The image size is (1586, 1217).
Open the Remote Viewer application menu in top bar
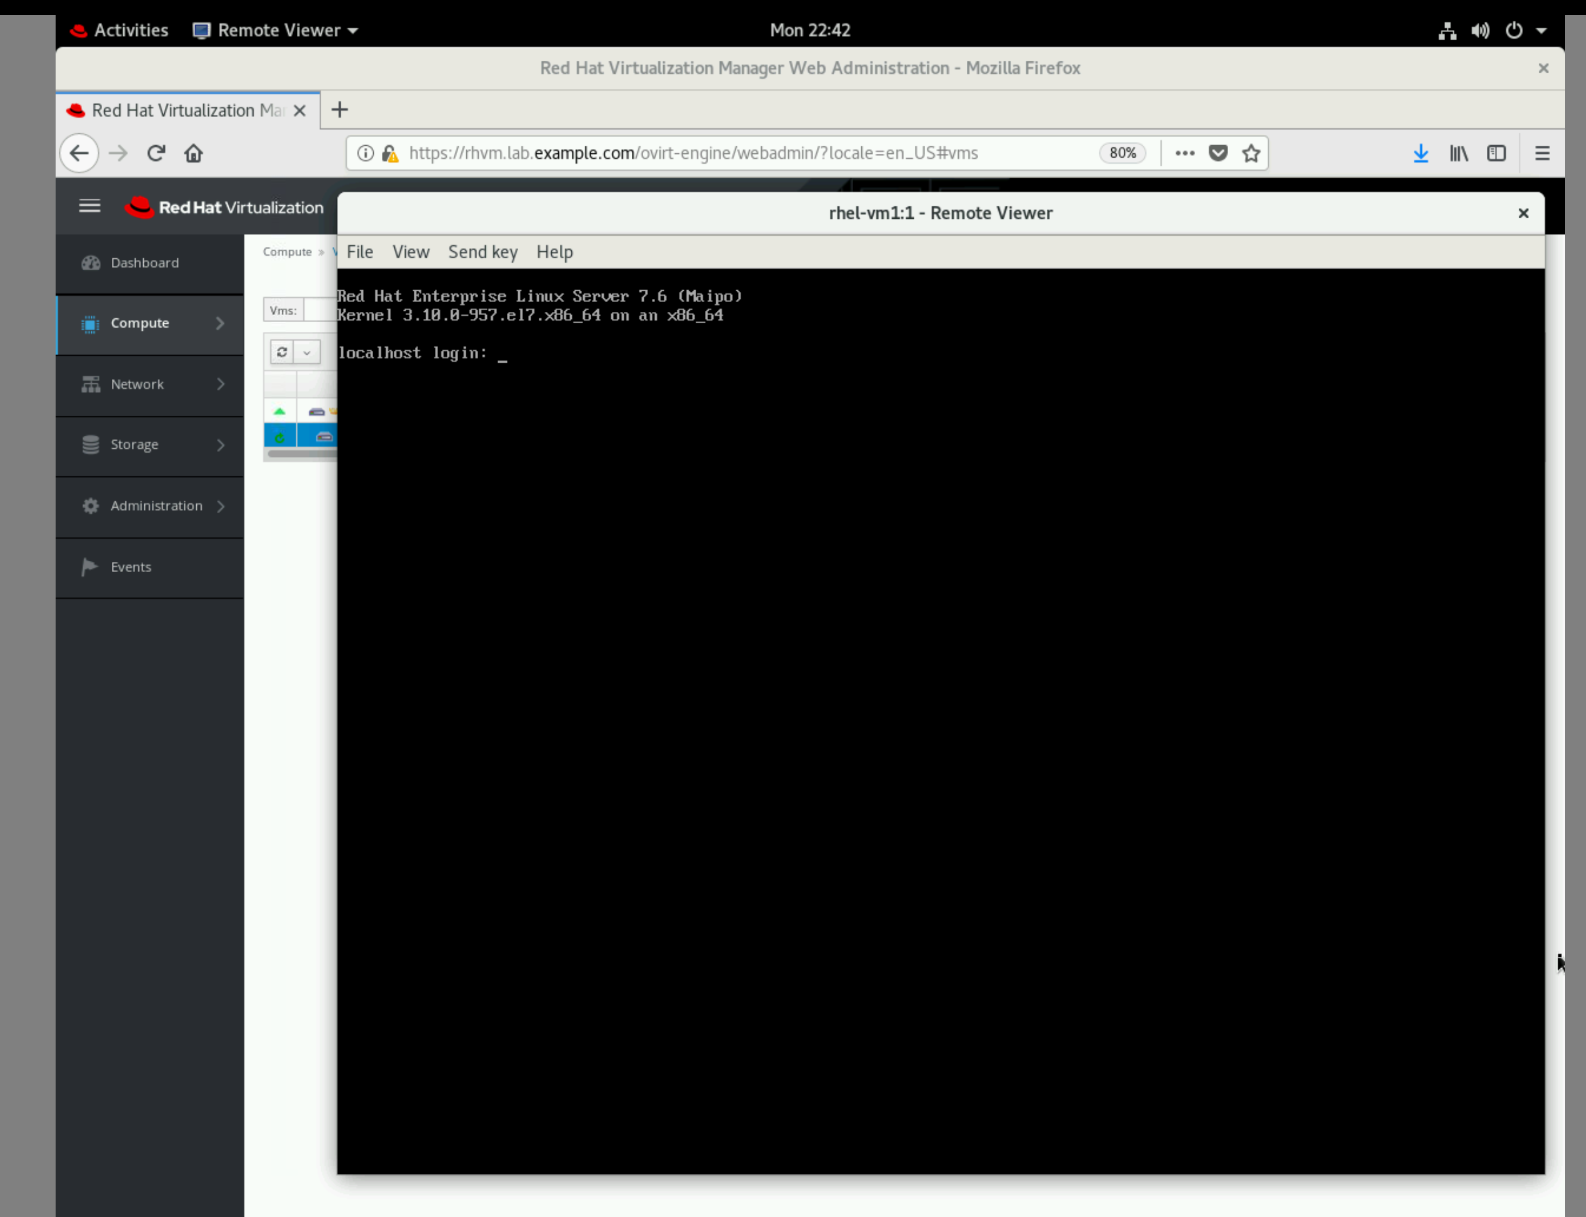tap(275, 30)
